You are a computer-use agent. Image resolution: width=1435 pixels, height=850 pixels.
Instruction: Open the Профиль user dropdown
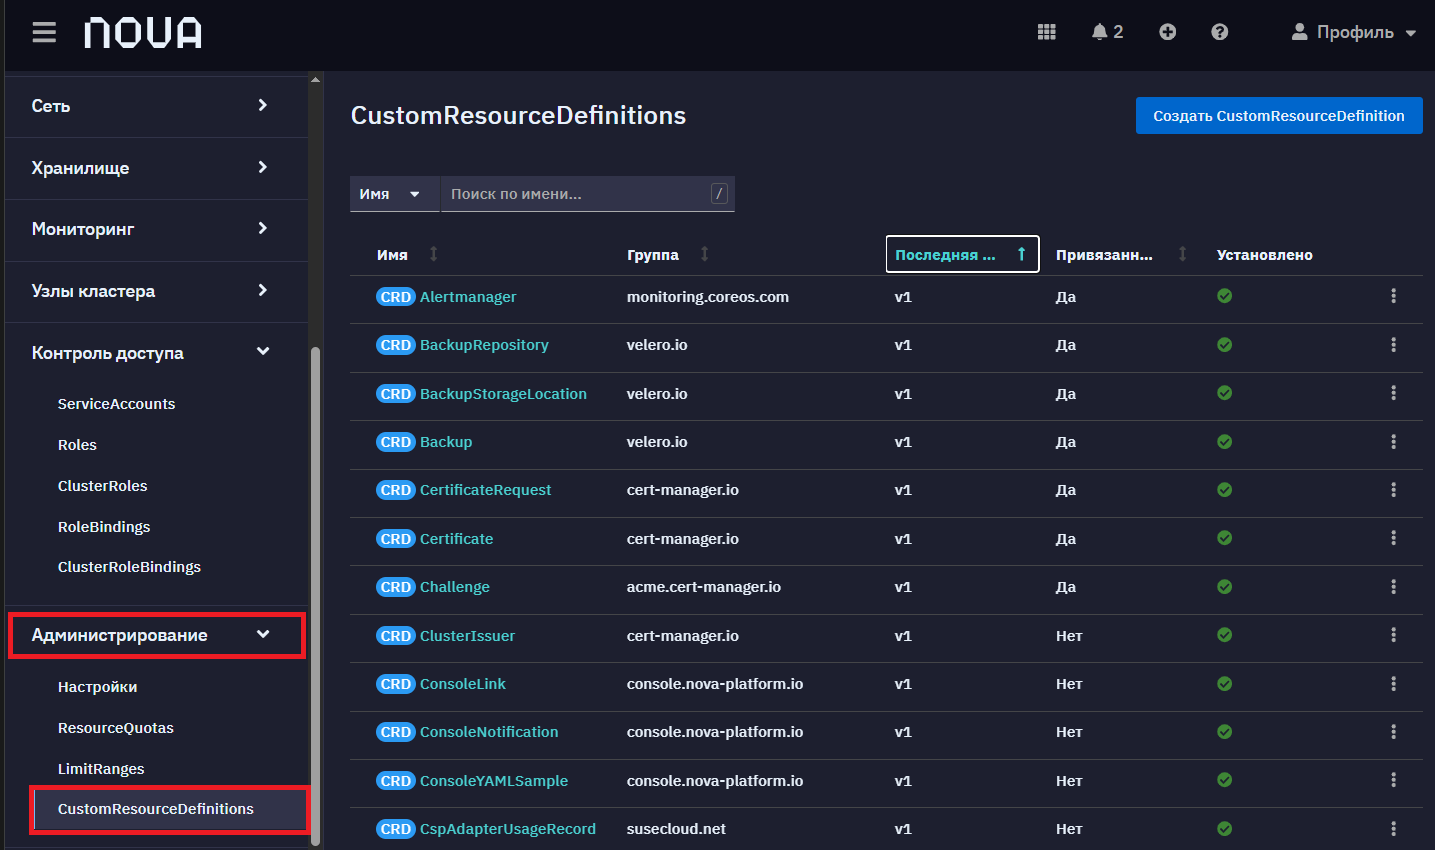[1354, 32]
